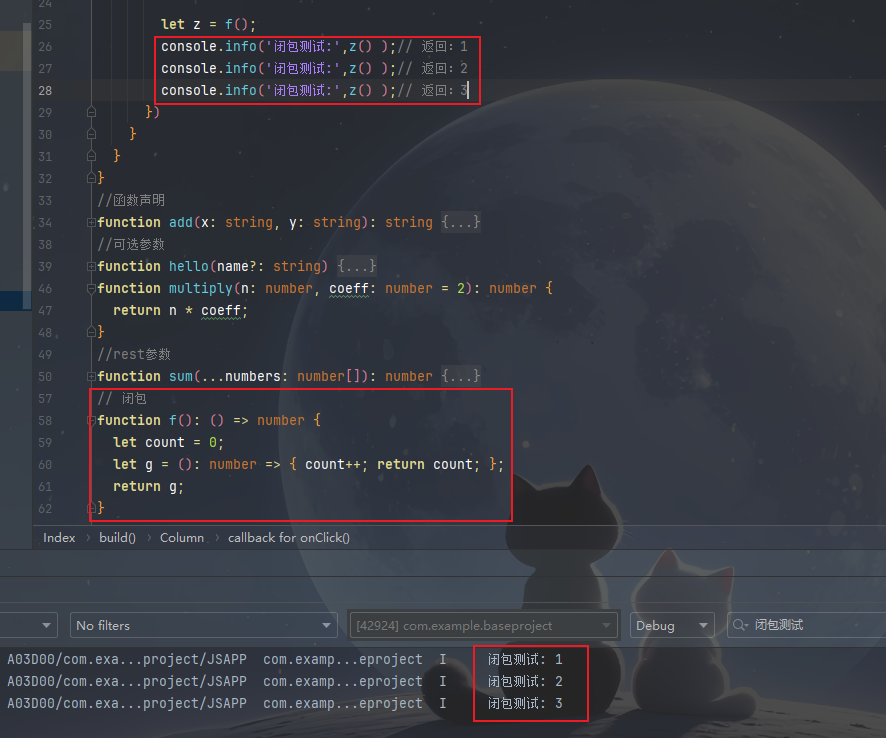This screenshot has width=886, height=738.
Task: Collapse function f at line 58
Action: pyautogui.click(x=91, y=420)
